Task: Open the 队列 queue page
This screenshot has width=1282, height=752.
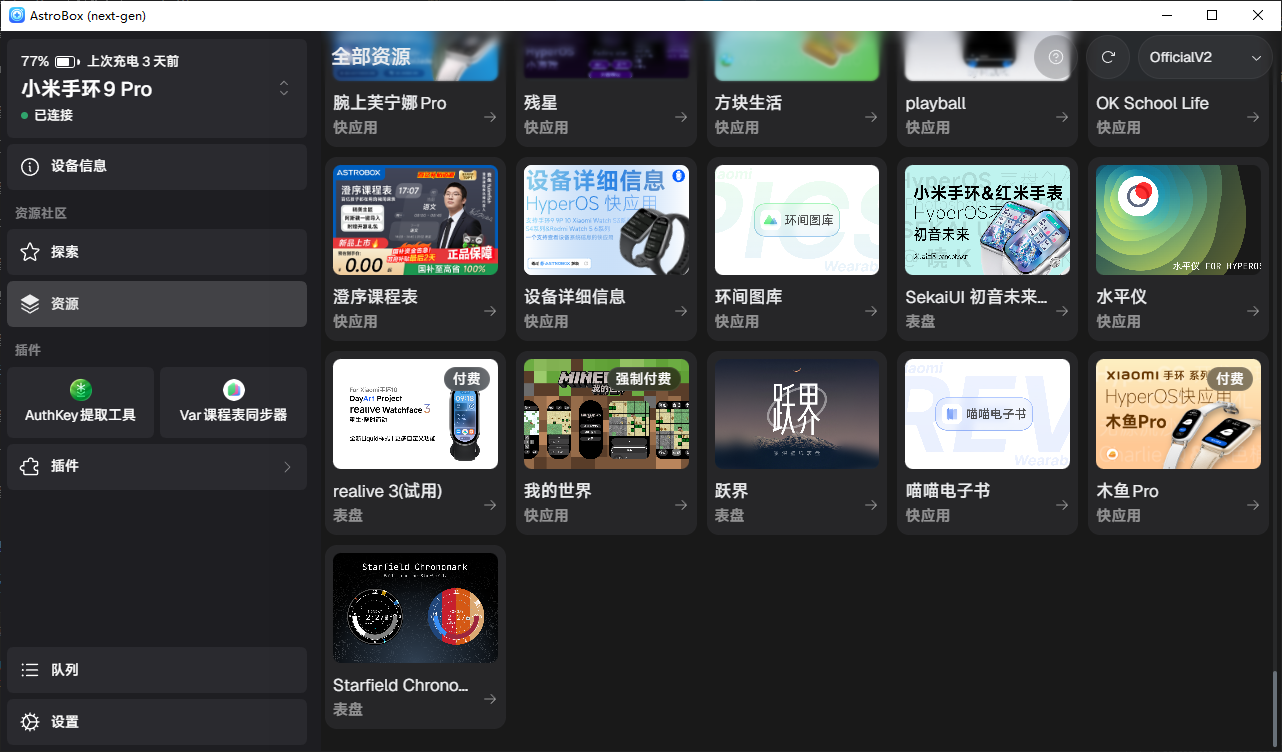Action: click(157, 670)
